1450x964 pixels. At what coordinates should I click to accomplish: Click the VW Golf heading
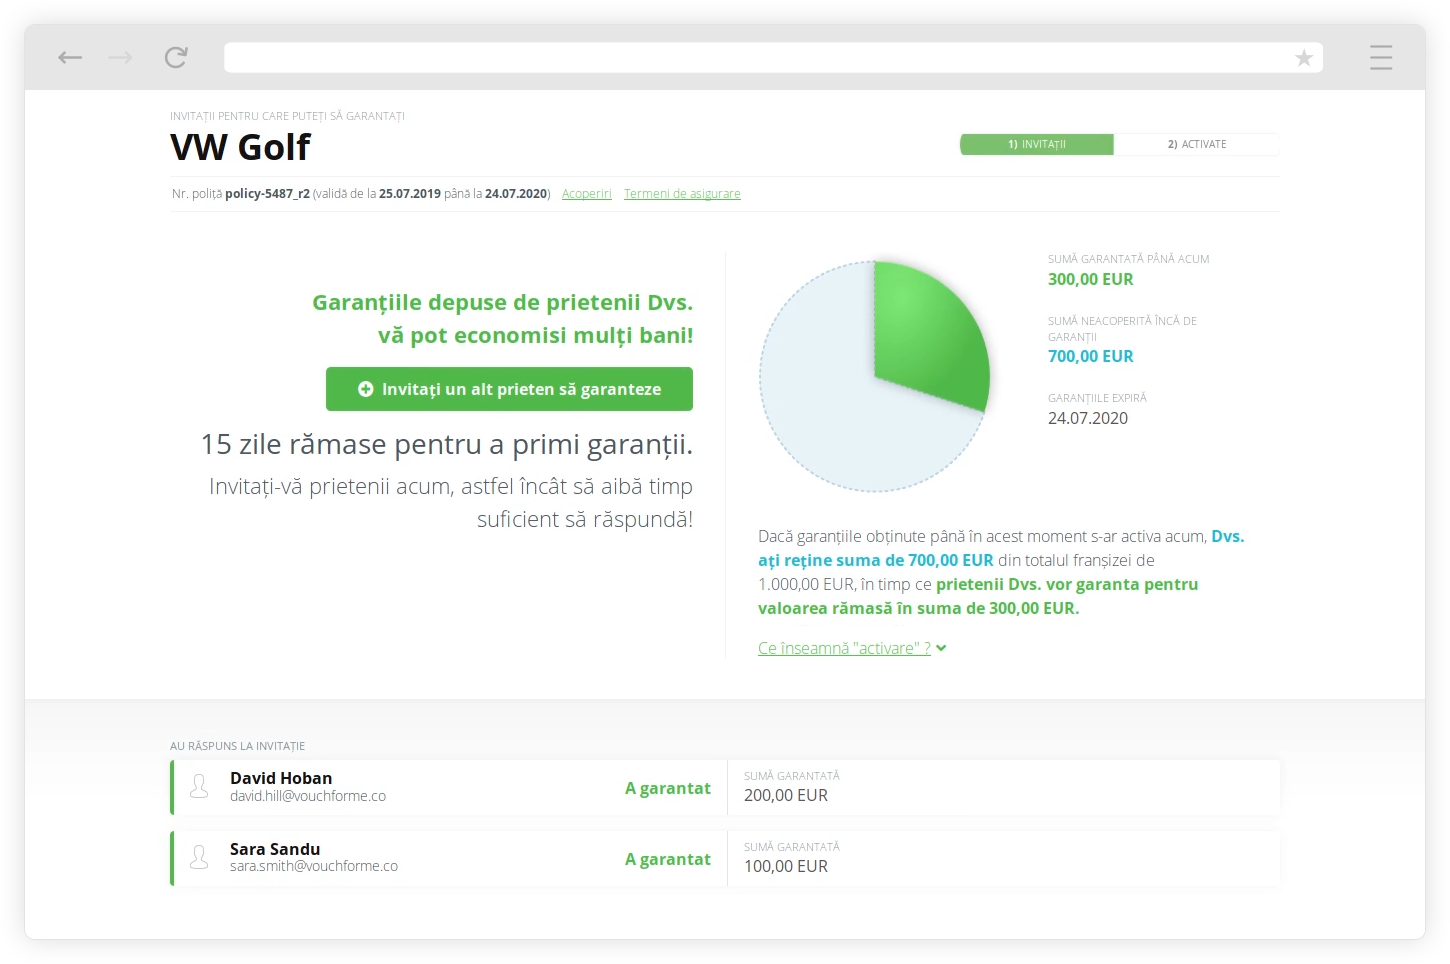(x=241, y=147)
